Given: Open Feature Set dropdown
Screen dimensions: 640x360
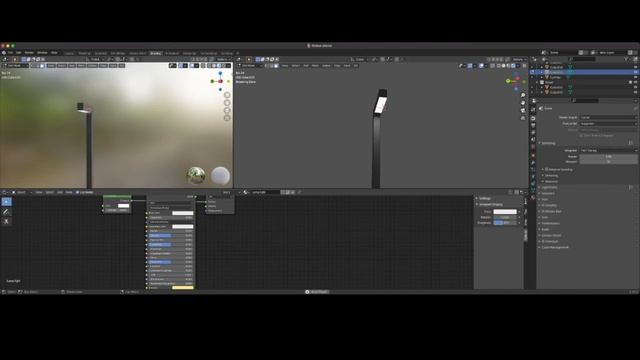Looking at the screenshot, I should 608,124.
